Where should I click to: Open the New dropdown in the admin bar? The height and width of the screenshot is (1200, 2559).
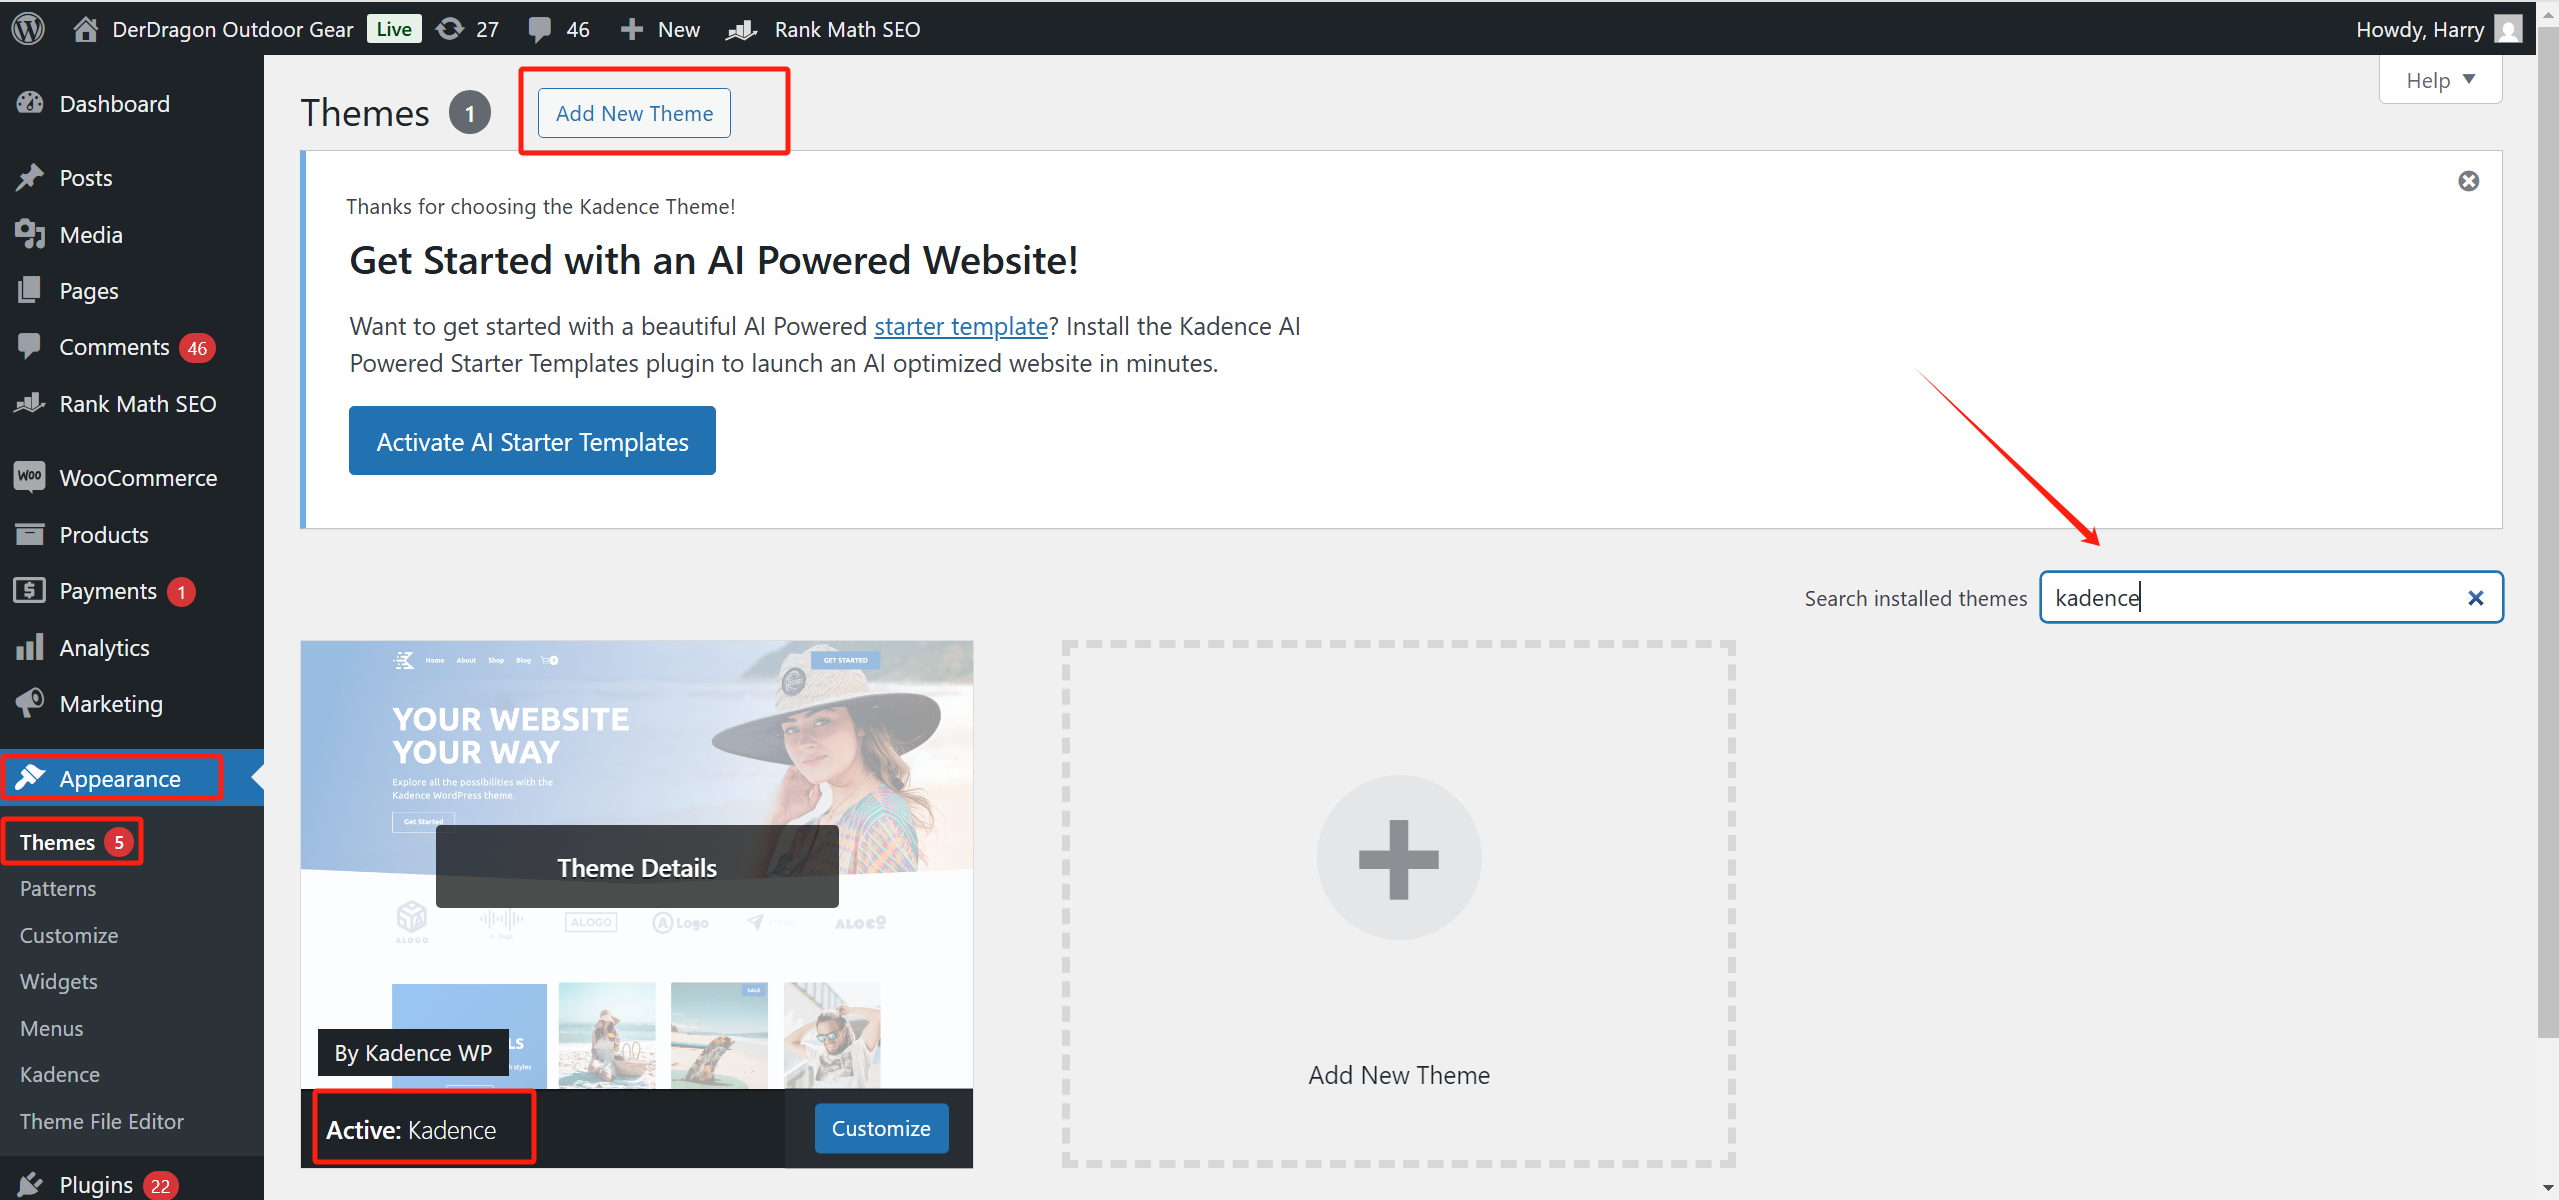click(658, 28)
